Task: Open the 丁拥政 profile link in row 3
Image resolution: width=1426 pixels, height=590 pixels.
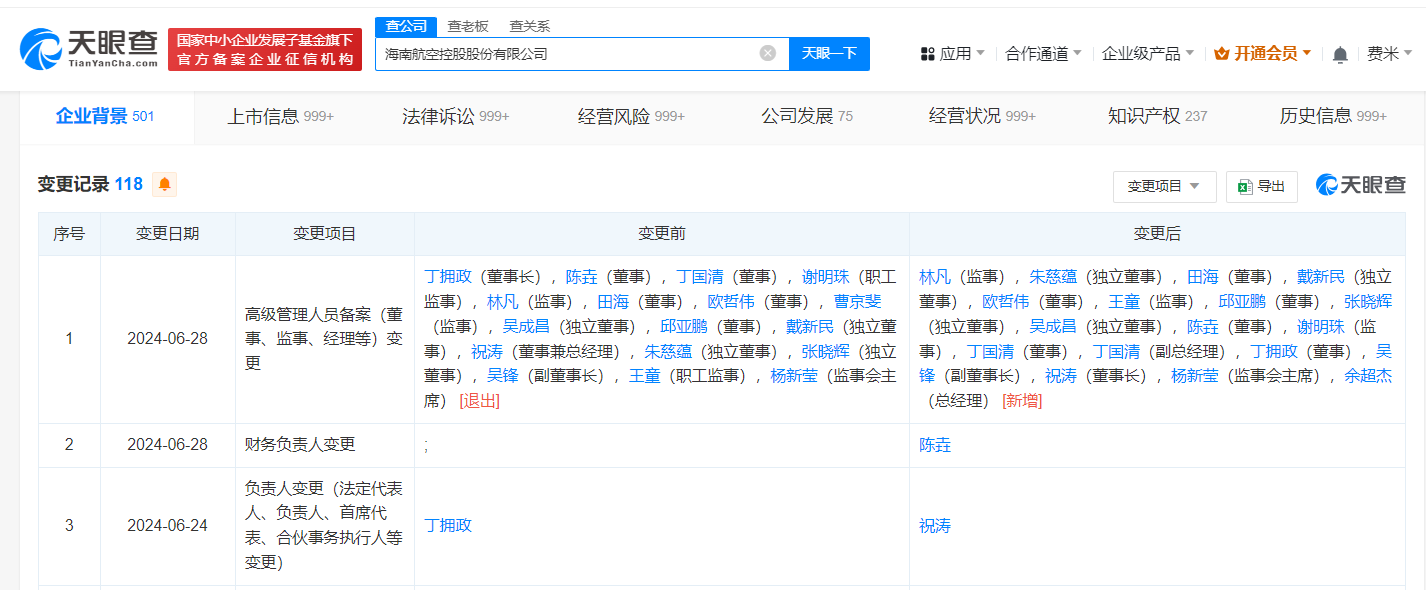Action: tap(446, 525)
